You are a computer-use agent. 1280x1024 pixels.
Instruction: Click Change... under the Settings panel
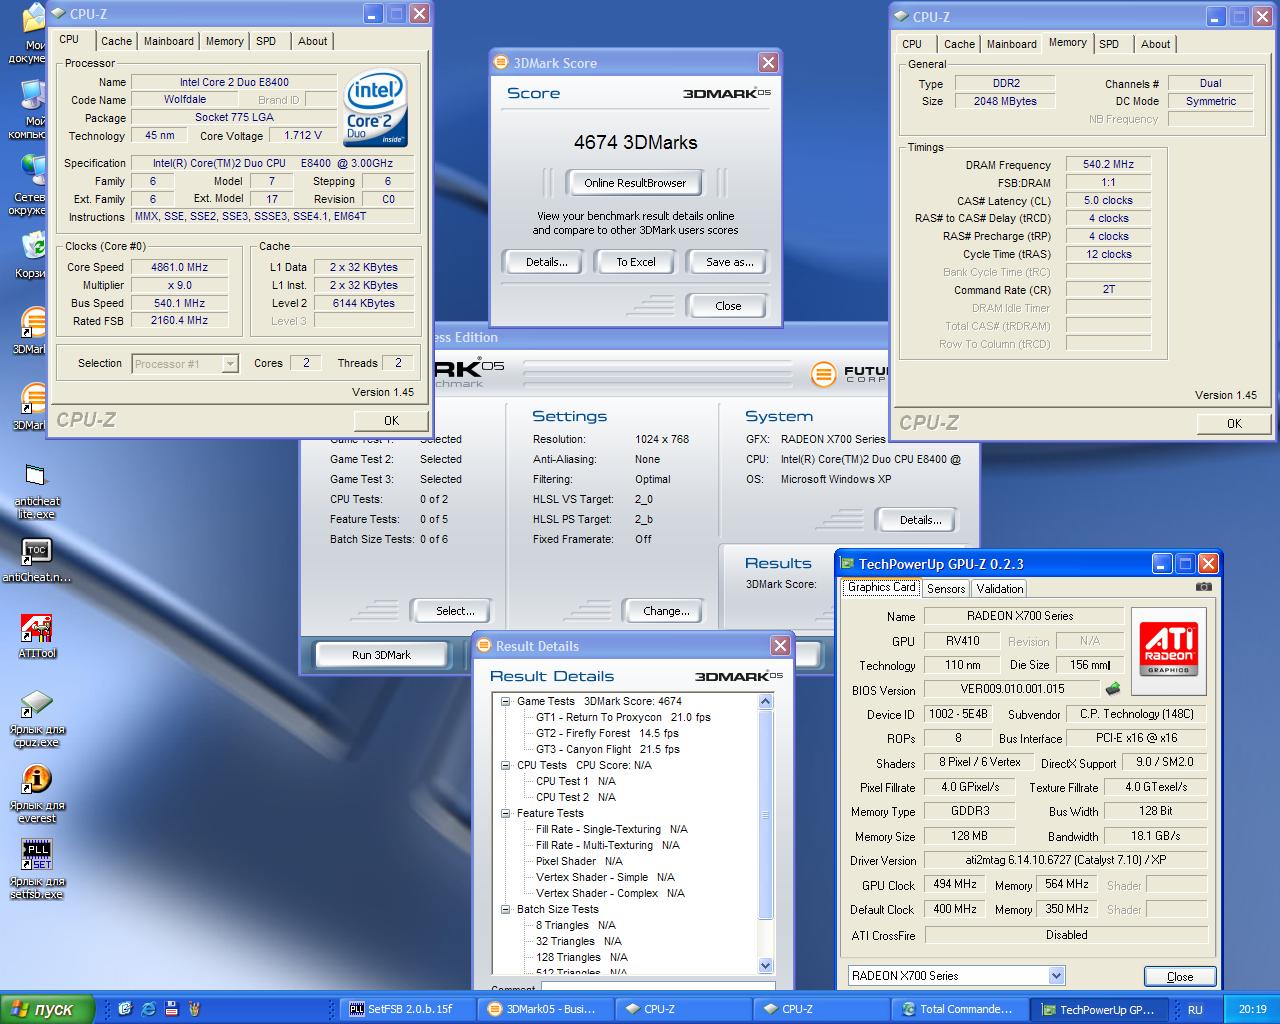tap(666, 611)
